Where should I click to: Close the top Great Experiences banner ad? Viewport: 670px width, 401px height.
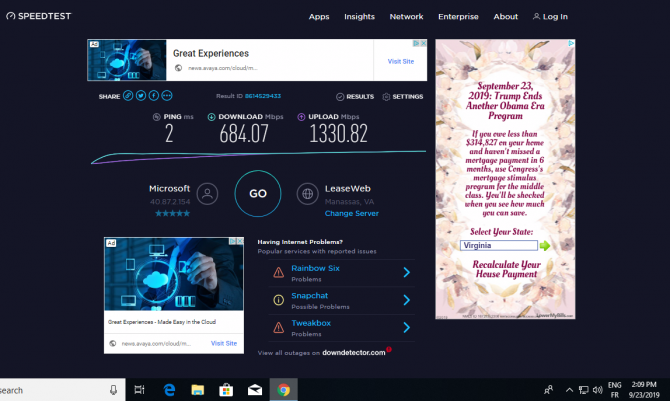tap(423, 43)
